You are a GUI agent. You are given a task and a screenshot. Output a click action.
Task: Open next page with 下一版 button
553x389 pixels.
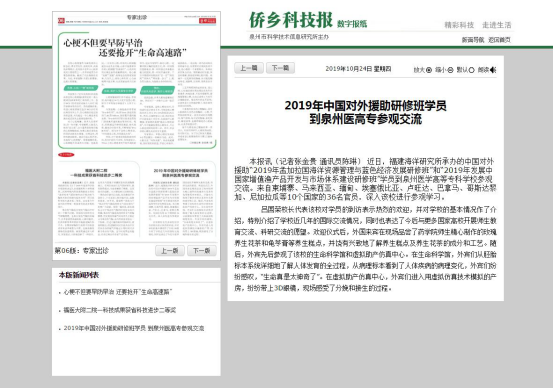click(x=201, y=251)
